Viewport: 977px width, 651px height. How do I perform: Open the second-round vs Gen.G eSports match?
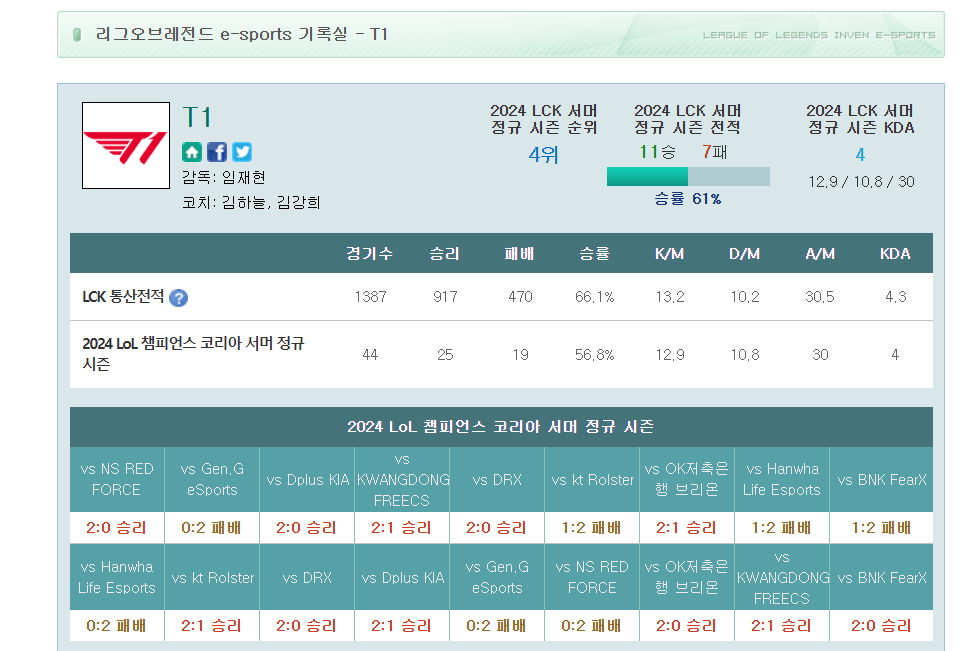click(x=497, y=577)
